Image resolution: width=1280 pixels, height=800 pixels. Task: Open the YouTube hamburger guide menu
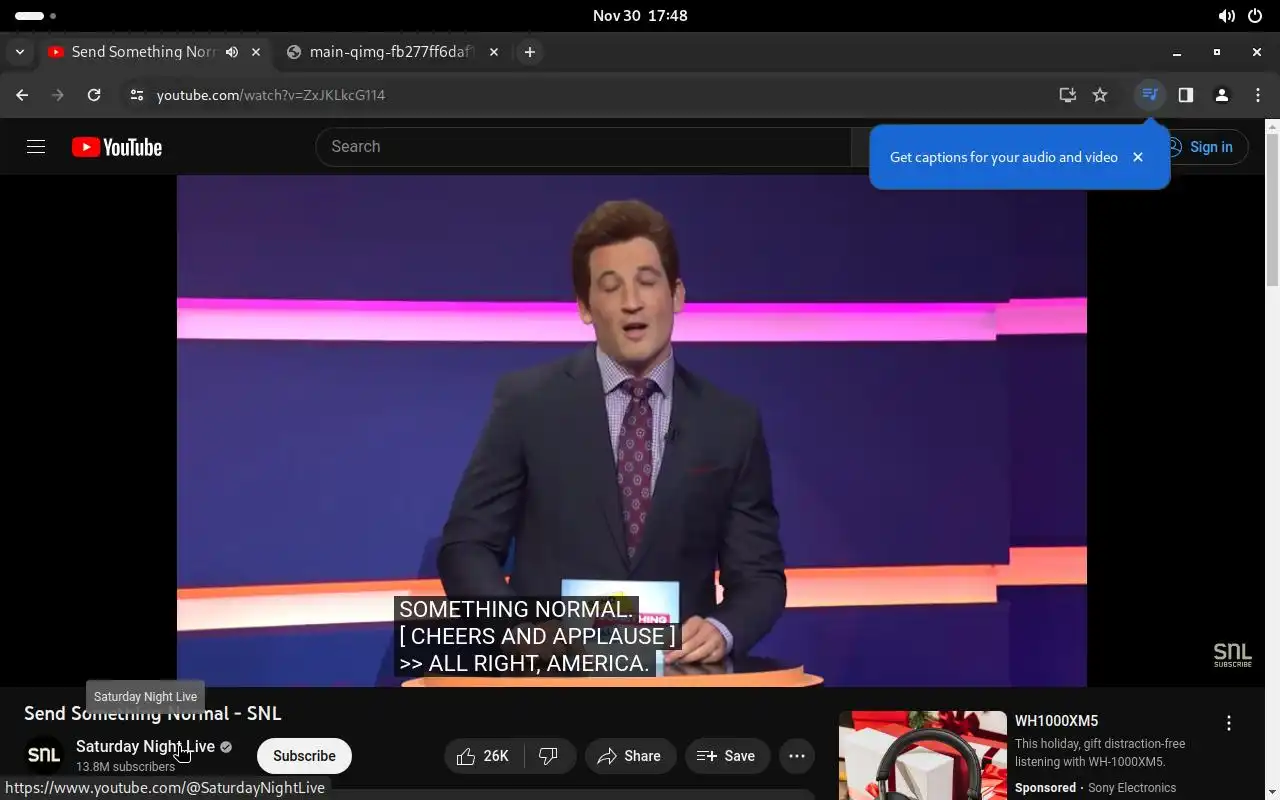point(36,147)
